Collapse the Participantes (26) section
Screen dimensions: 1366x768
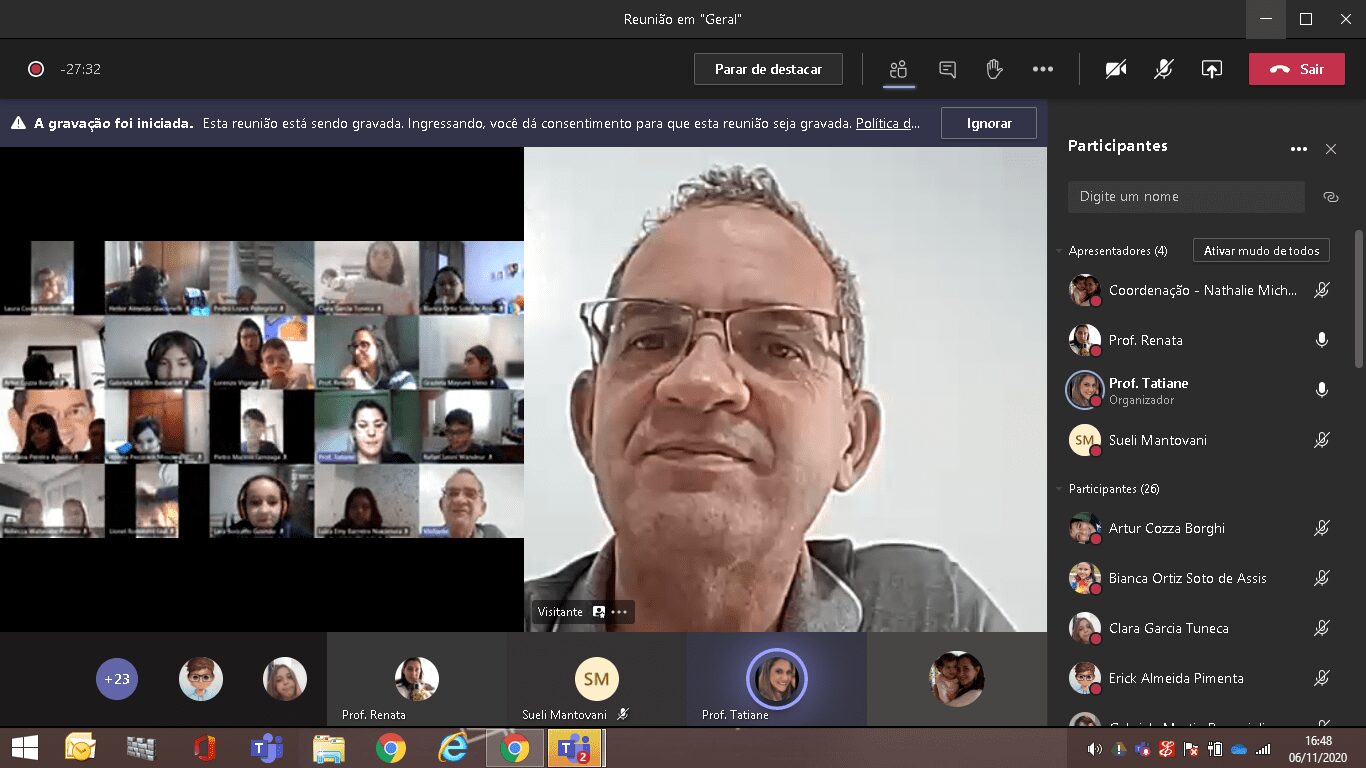(1059, 489)
